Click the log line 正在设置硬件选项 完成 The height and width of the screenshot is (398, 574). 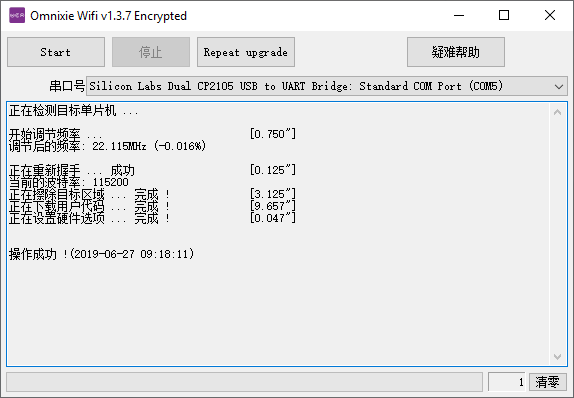pos(89,218)
